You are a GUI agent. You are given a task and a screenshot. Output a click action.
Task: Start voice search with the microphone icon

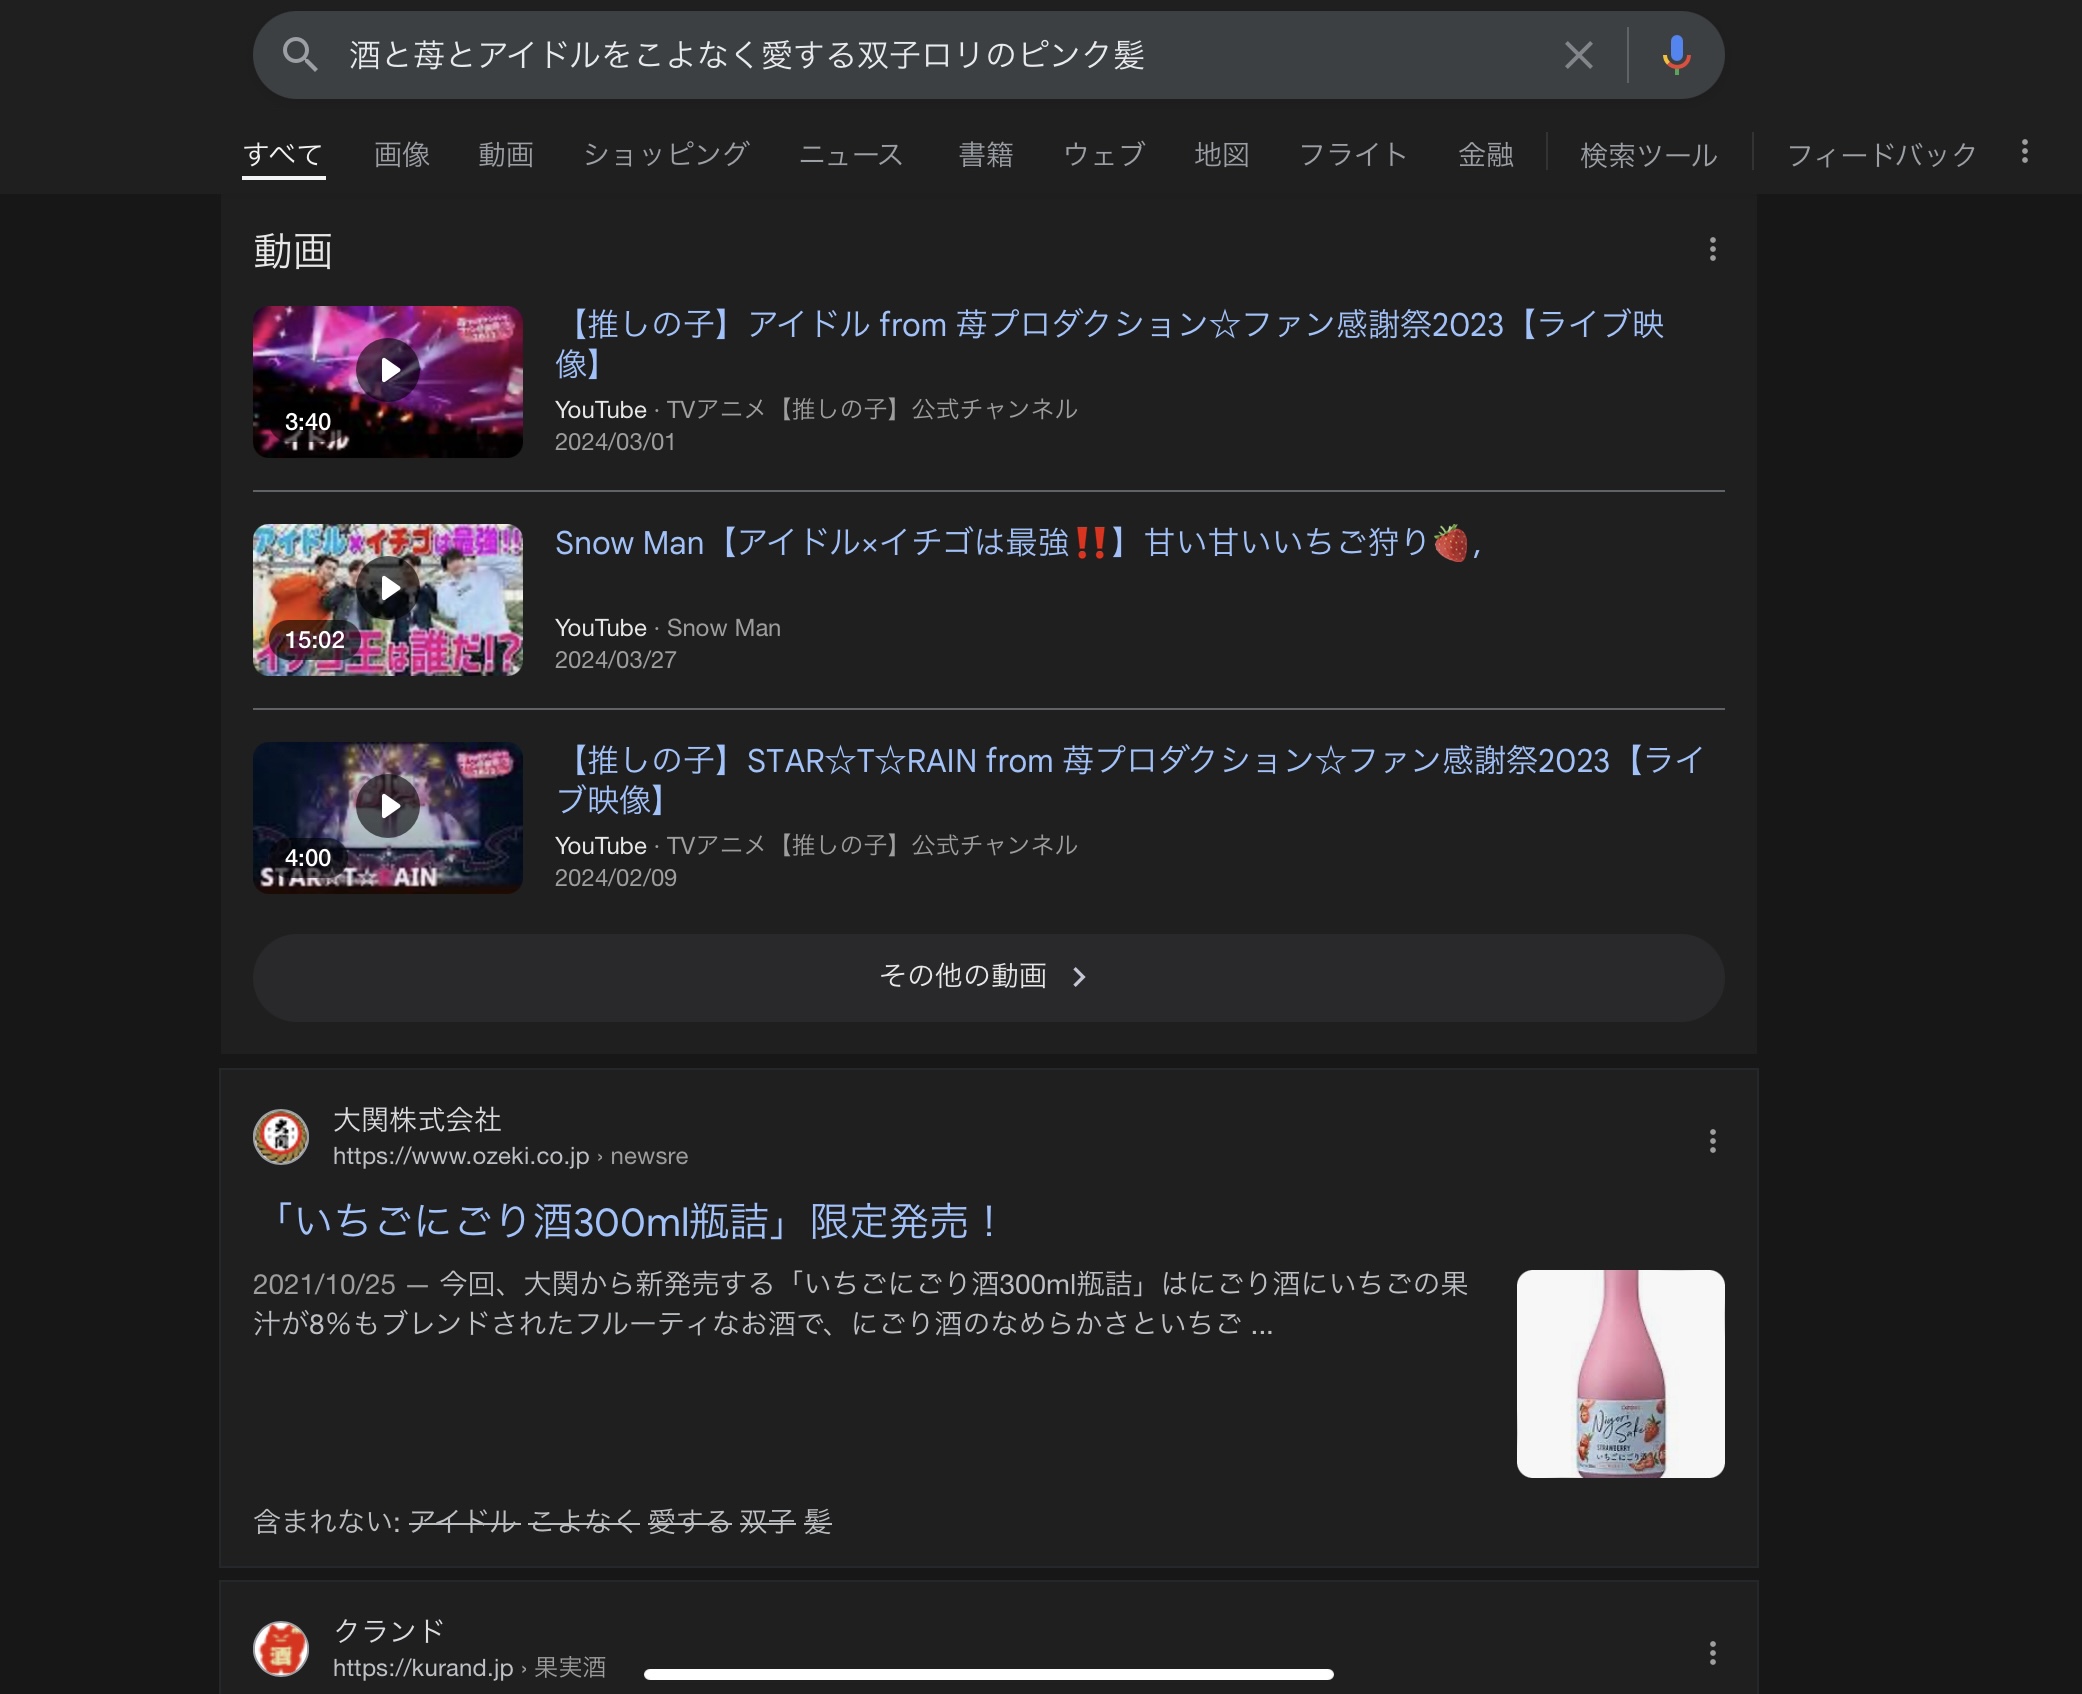point(1676,55)
